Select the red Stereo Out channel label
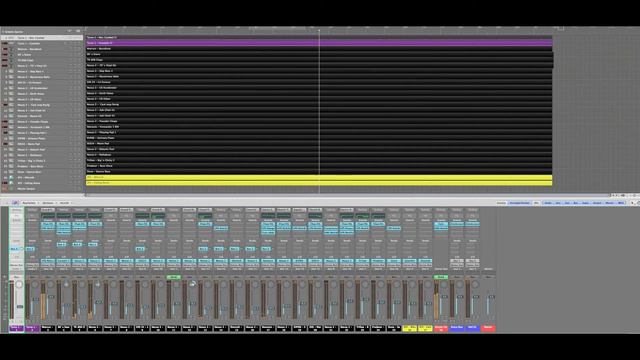640x360 pixels. (441, 328)
